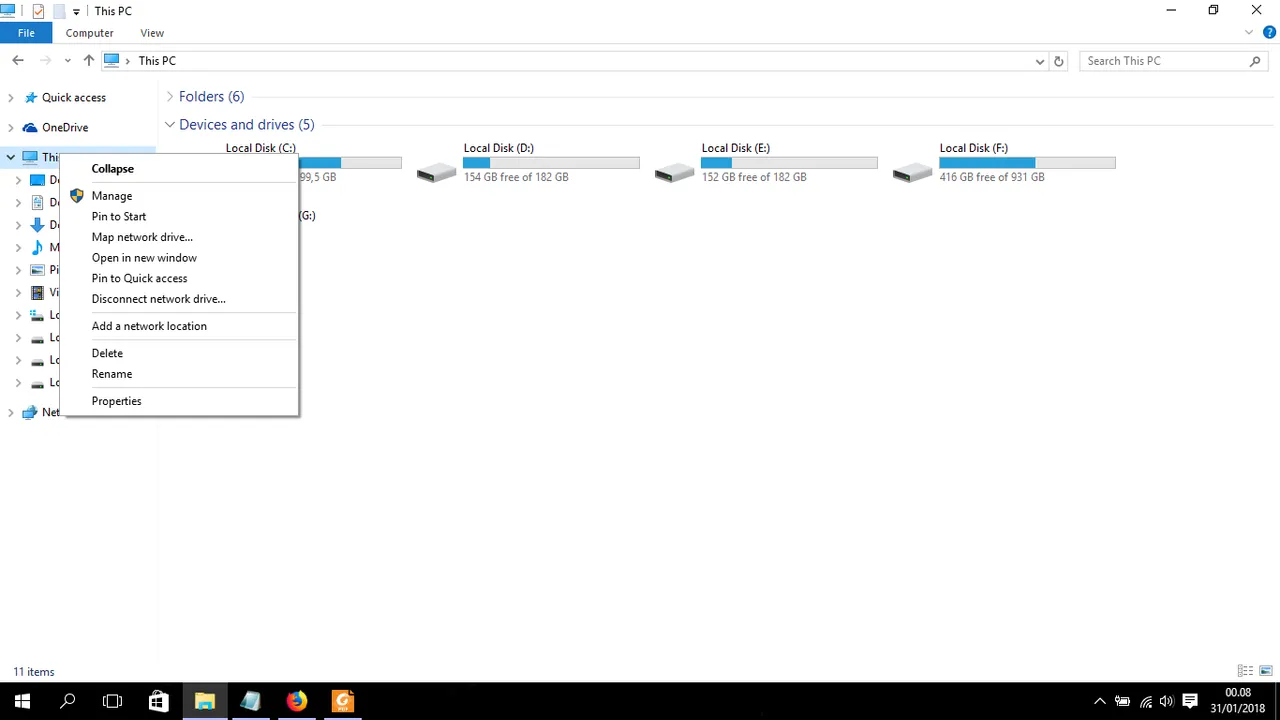Open the Action Center notifications icon
The width and height of the screenshot is (1280, 720).
click(x=1190, y=702)
